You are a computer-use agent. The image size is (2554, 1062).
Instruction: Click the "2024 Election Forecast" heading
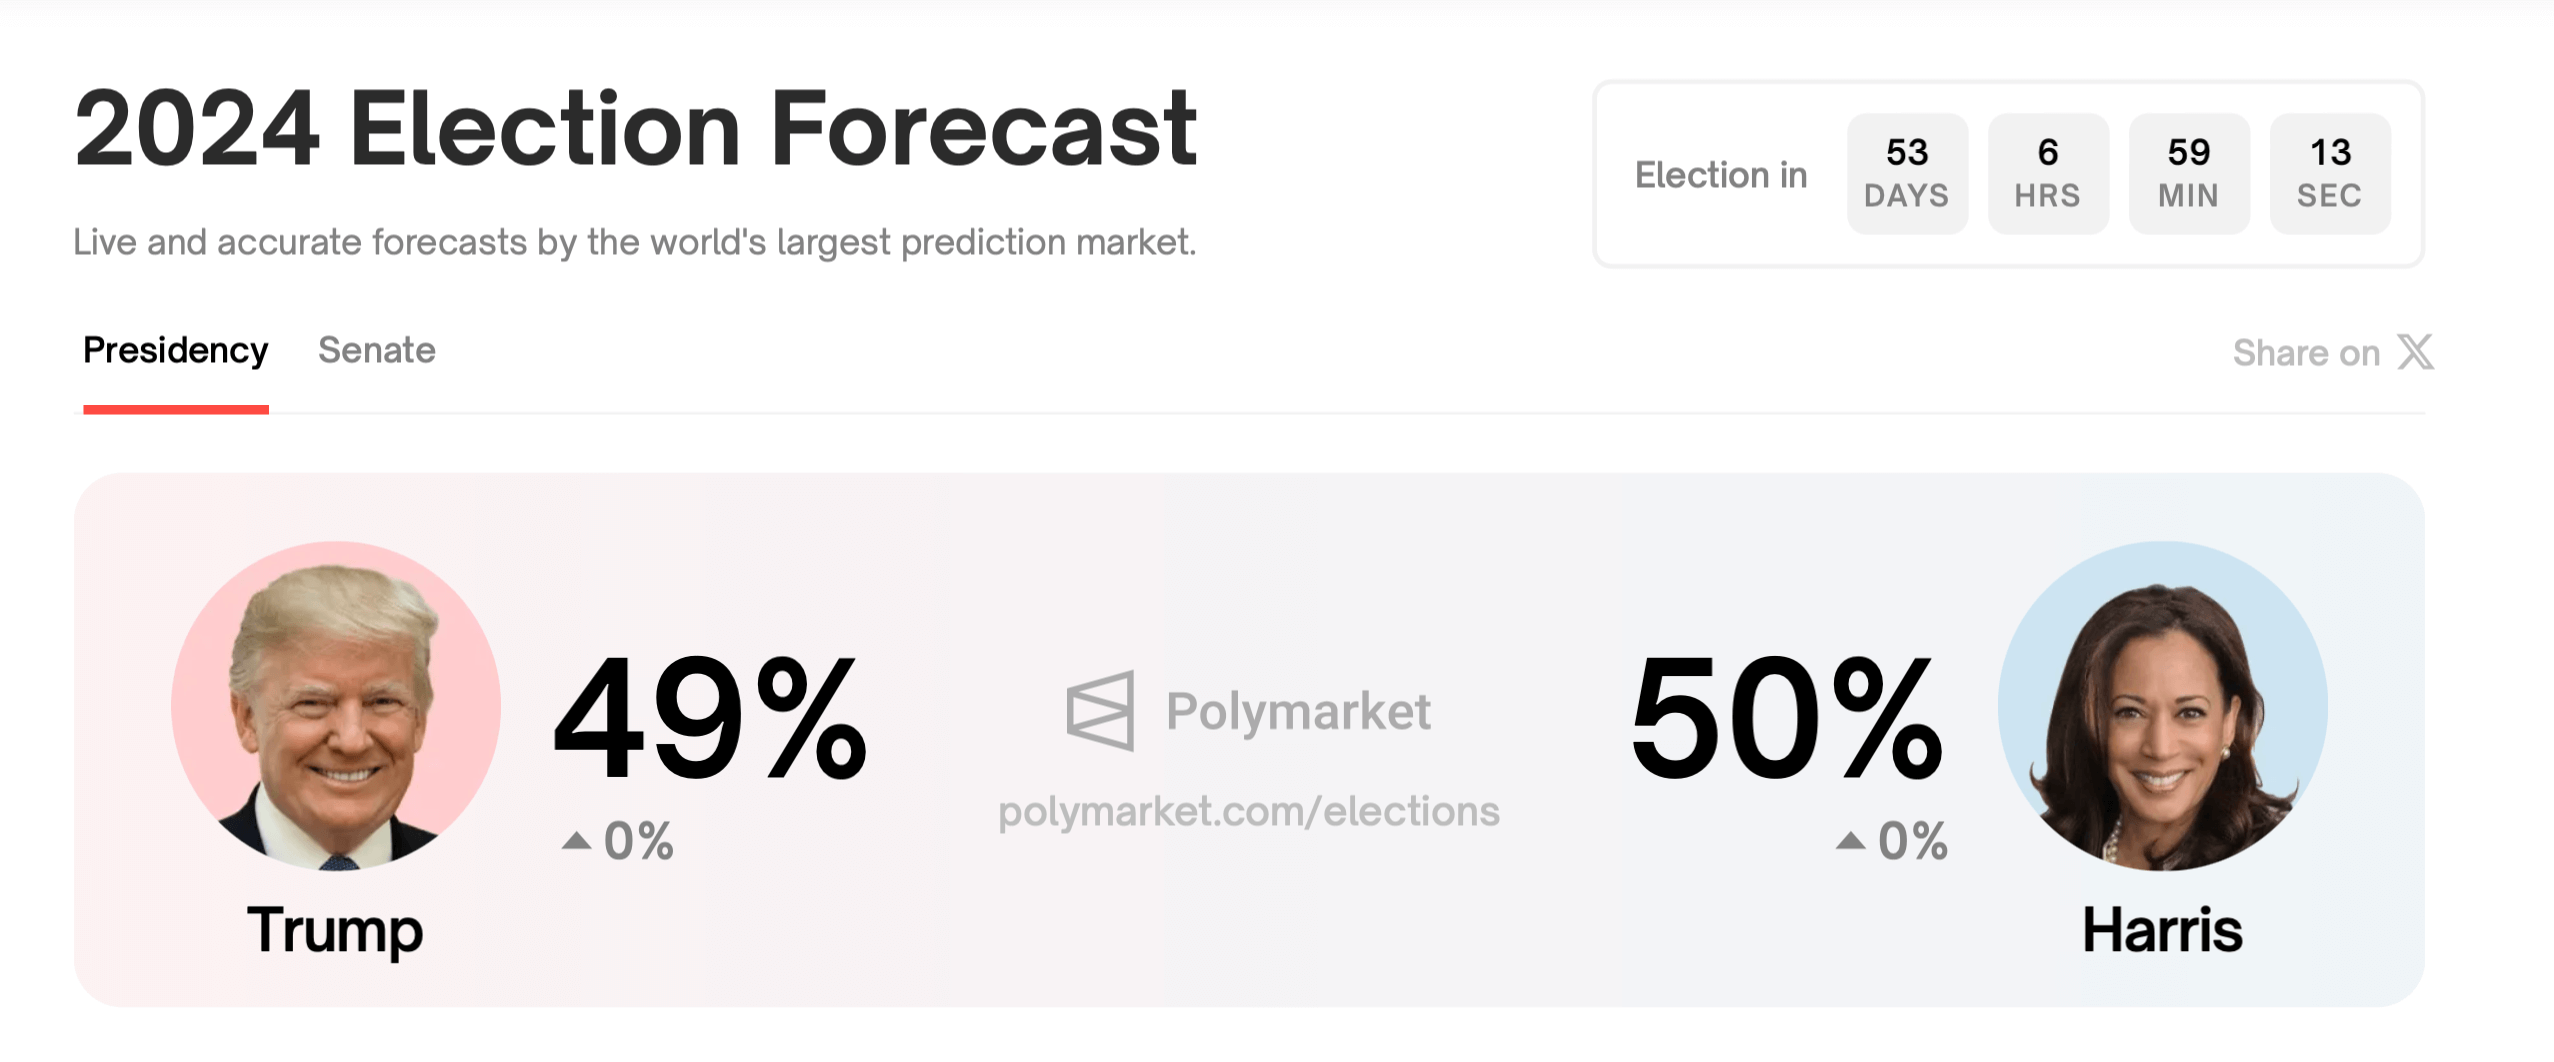coord(635,129)
